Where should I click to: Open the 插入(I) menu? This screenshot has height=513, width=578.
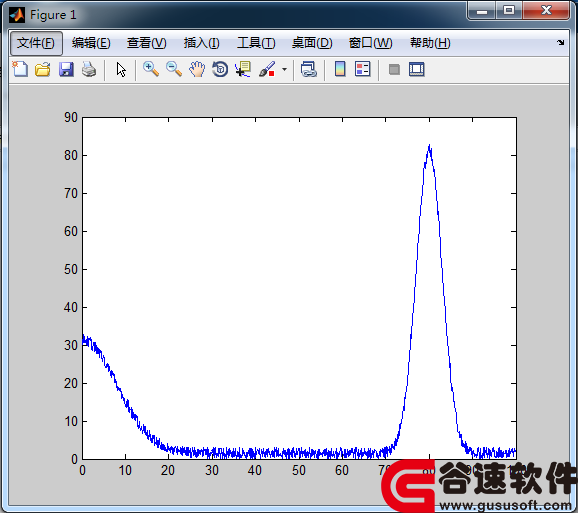coord(202,43)
